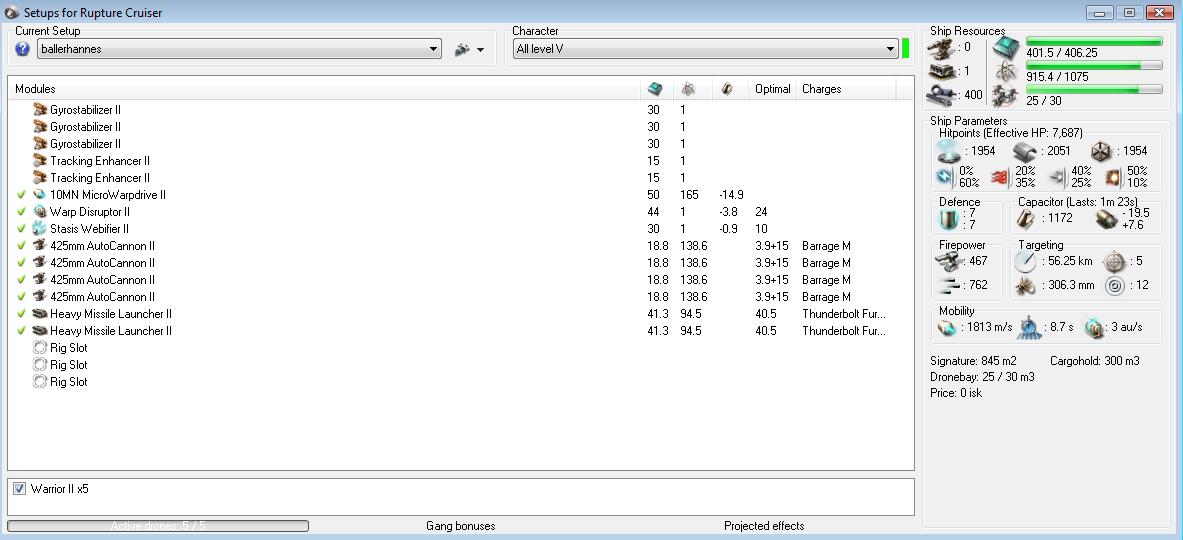Click the Cargohold: 300 m3 text
1183x540 pixels.
click(x=1095, y=361)
